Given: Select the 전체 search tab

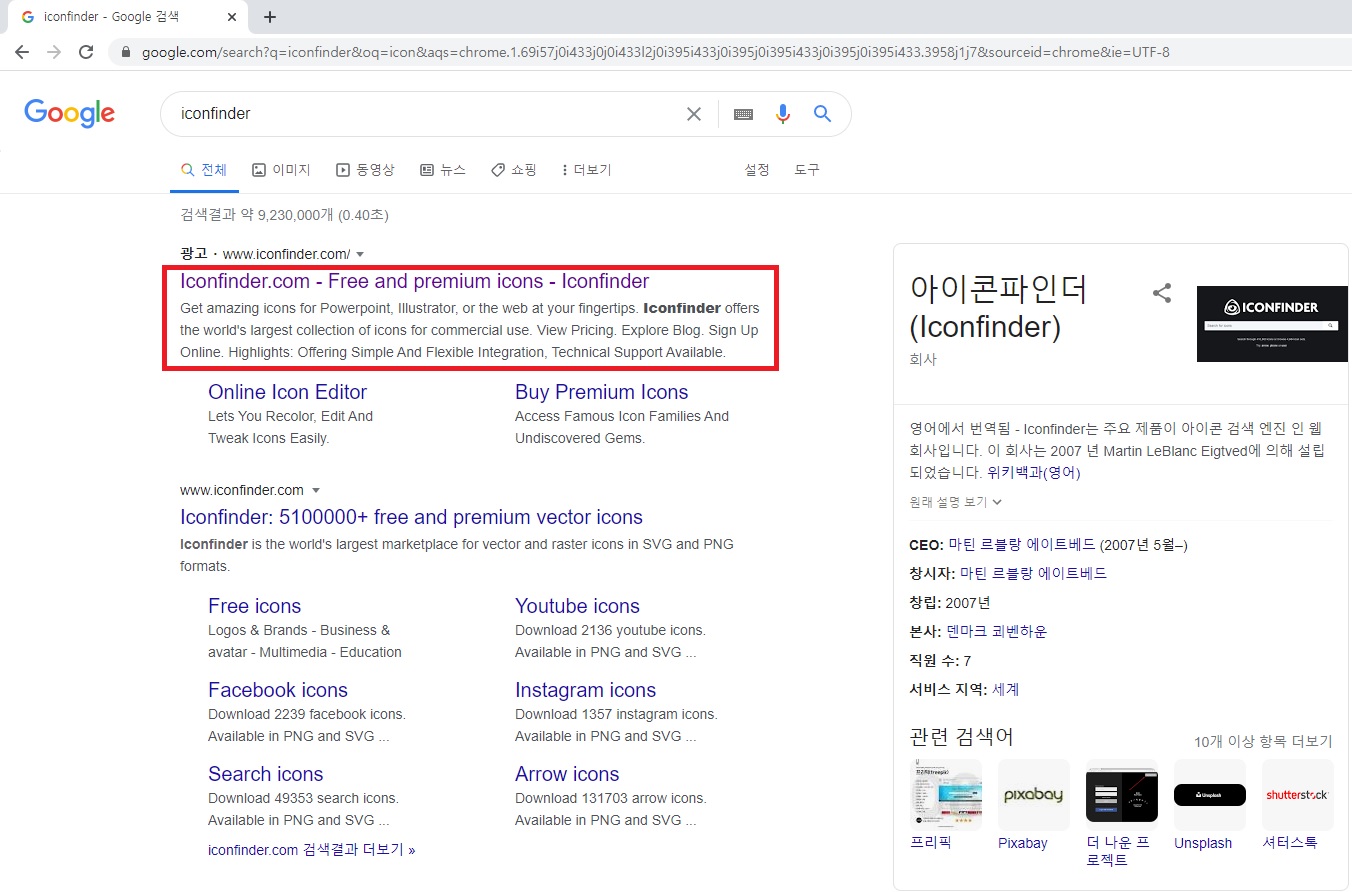Looking at the screenshot, I should click(204, 170).
